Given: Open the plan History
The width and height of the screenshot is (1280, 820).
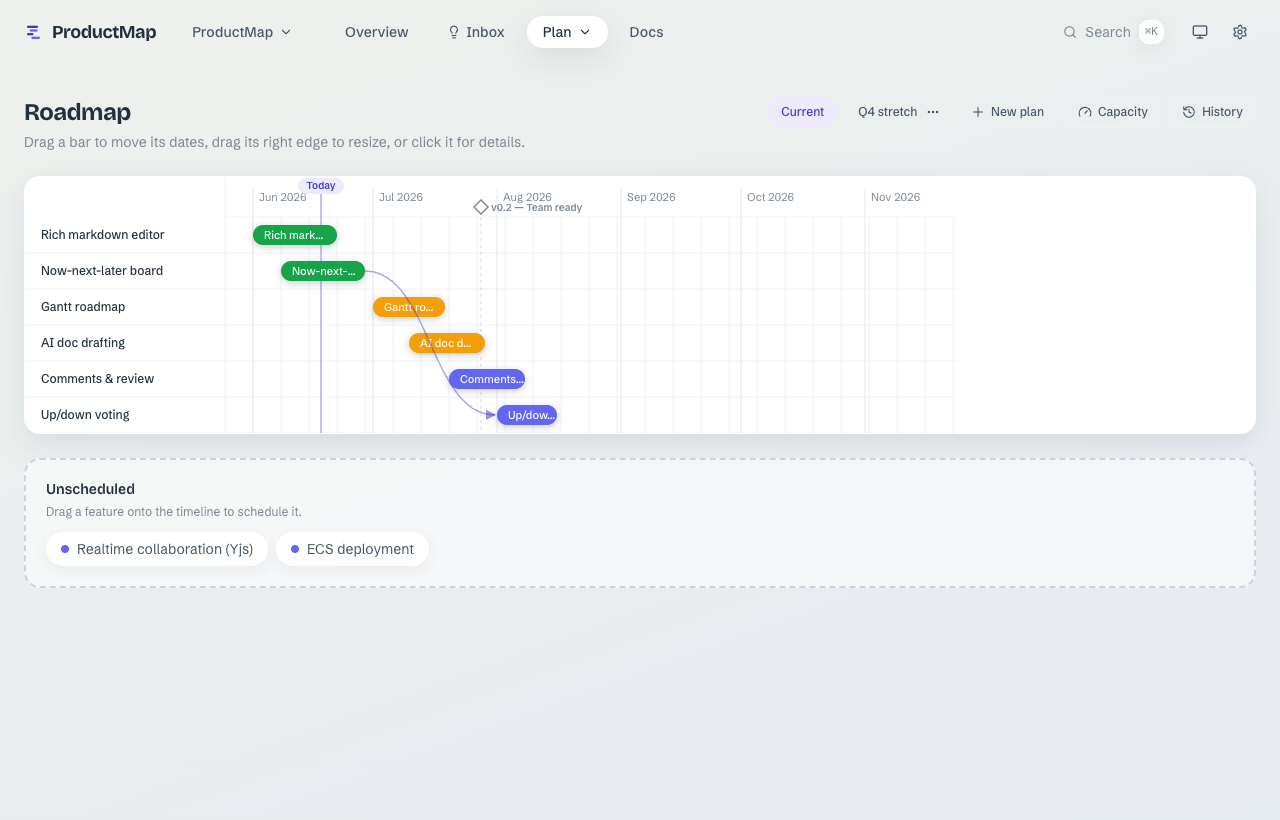Looking at the screenshot, I should [1213, 112].
